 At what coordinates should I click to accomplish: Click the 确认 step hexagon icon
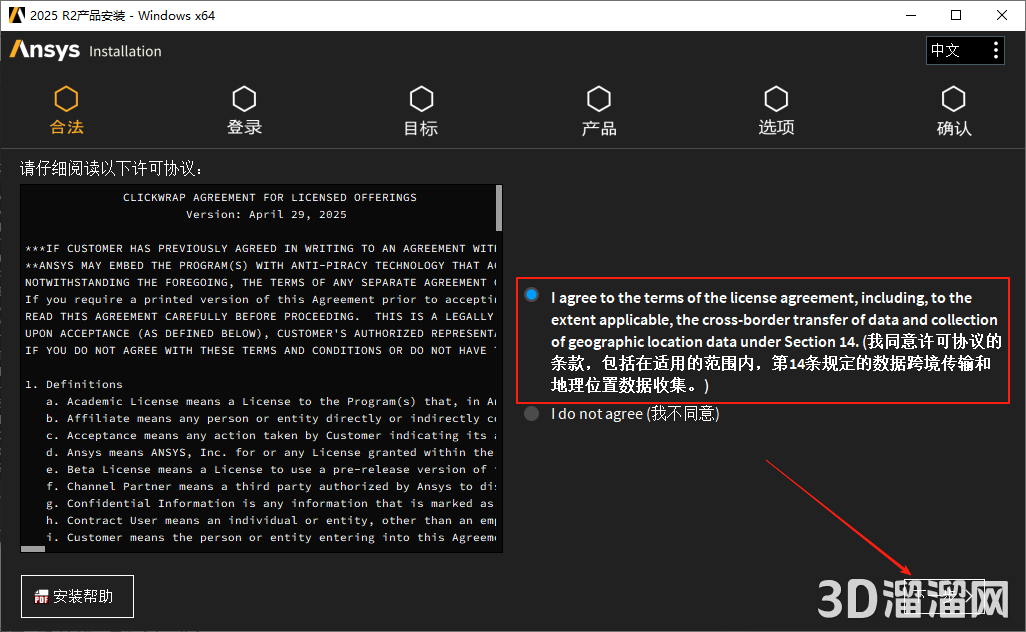click(953, 99)
